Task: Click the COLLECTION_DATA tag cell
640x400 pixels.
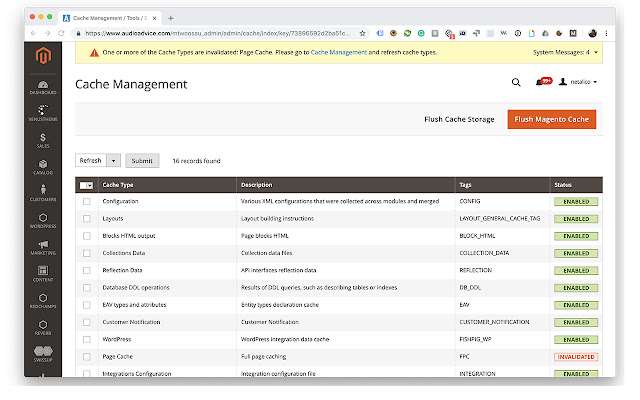Action: pyautogui.click(x=484, y=253)
